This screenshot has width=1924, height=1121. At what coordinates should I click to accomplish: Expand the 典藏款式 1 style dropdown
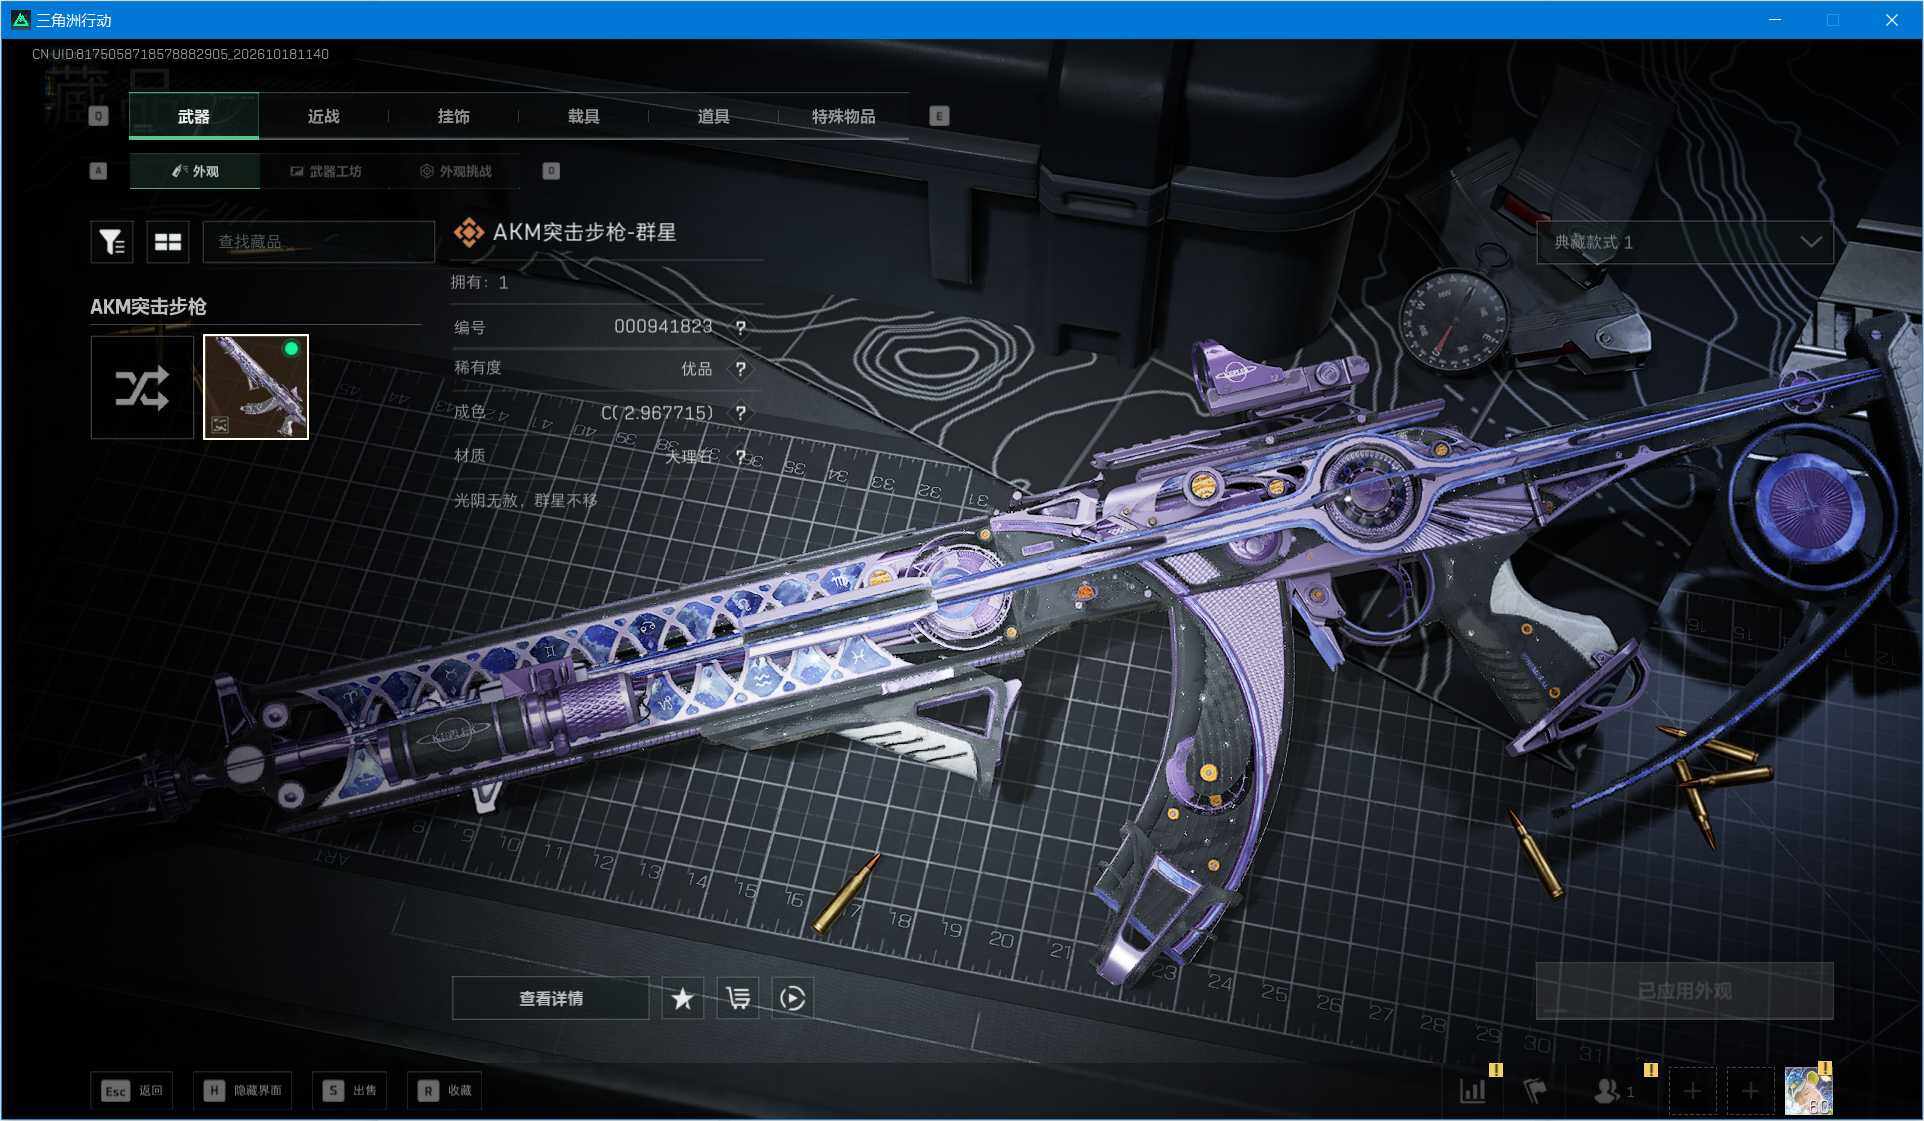point(1685,242)
